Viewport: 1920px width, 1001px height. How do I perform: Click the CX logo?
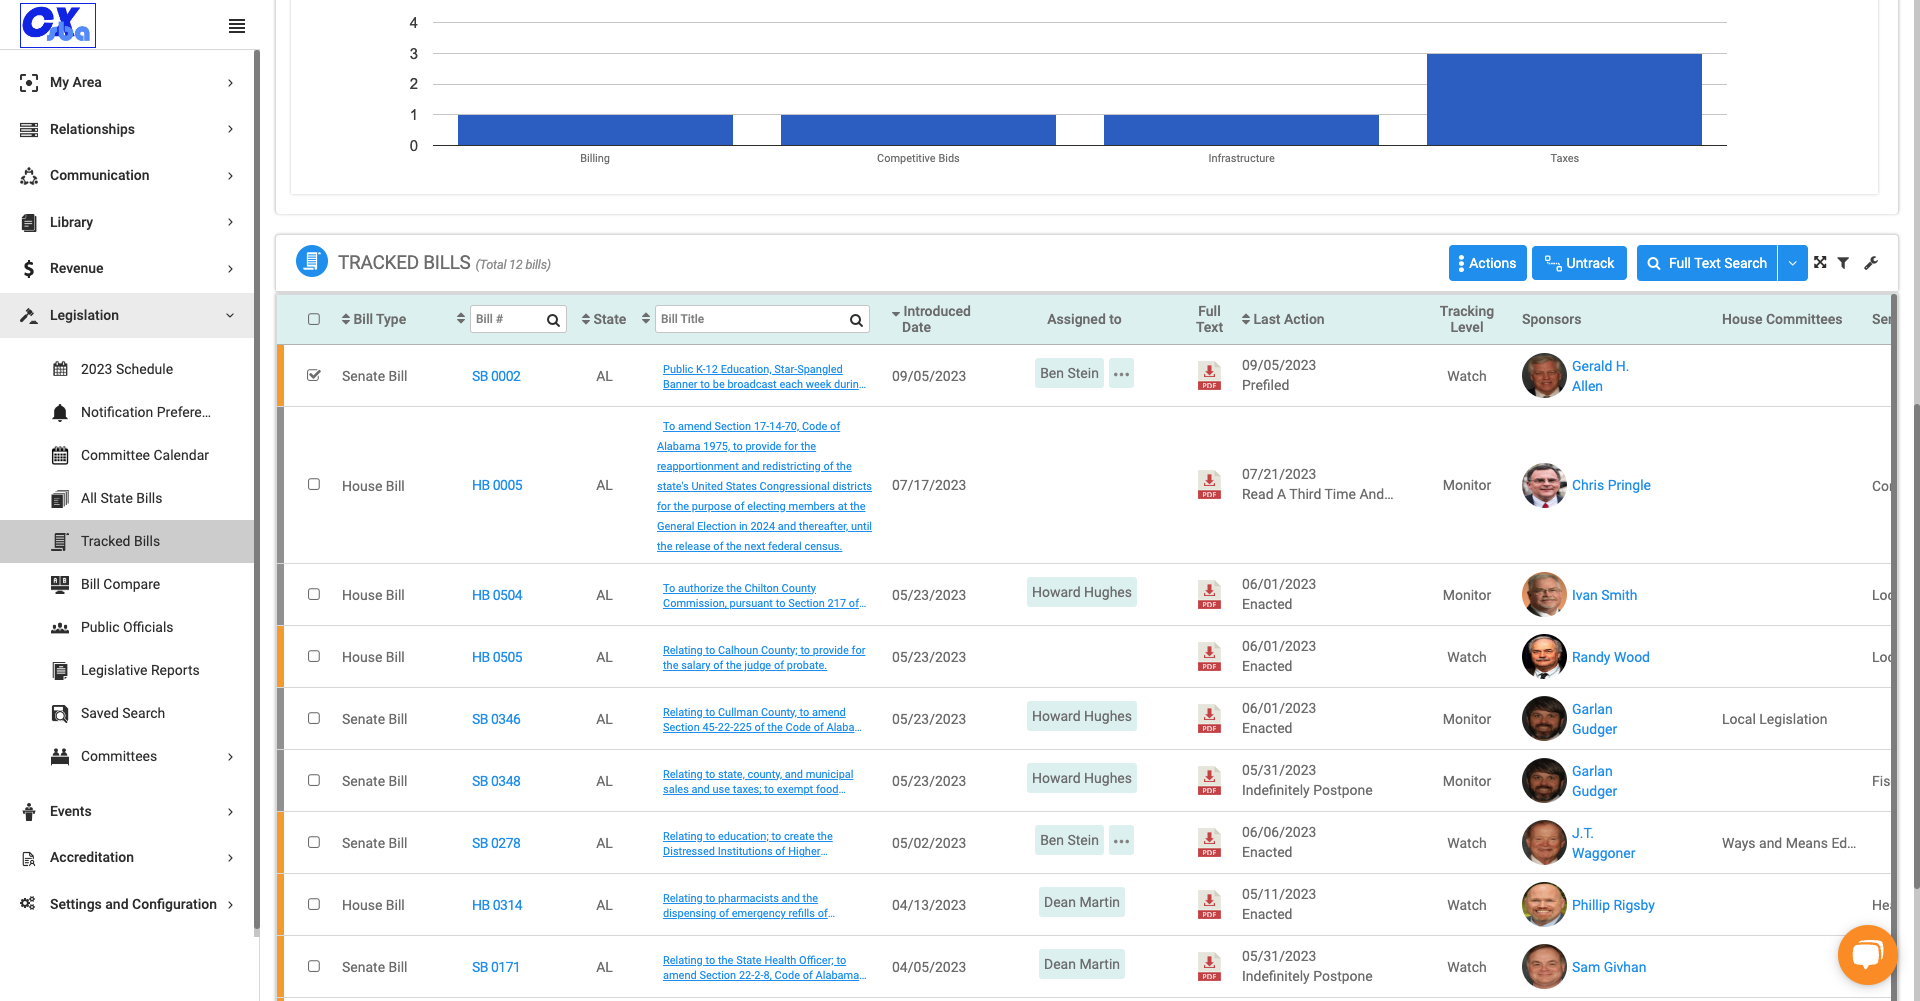point(58,25)
